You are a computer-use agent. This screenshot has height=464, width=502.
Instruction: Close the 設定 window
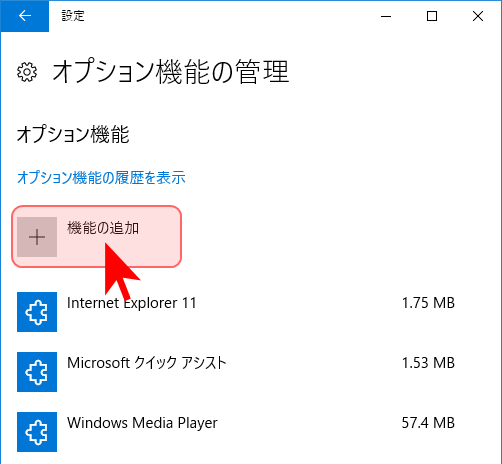(478, 16)
